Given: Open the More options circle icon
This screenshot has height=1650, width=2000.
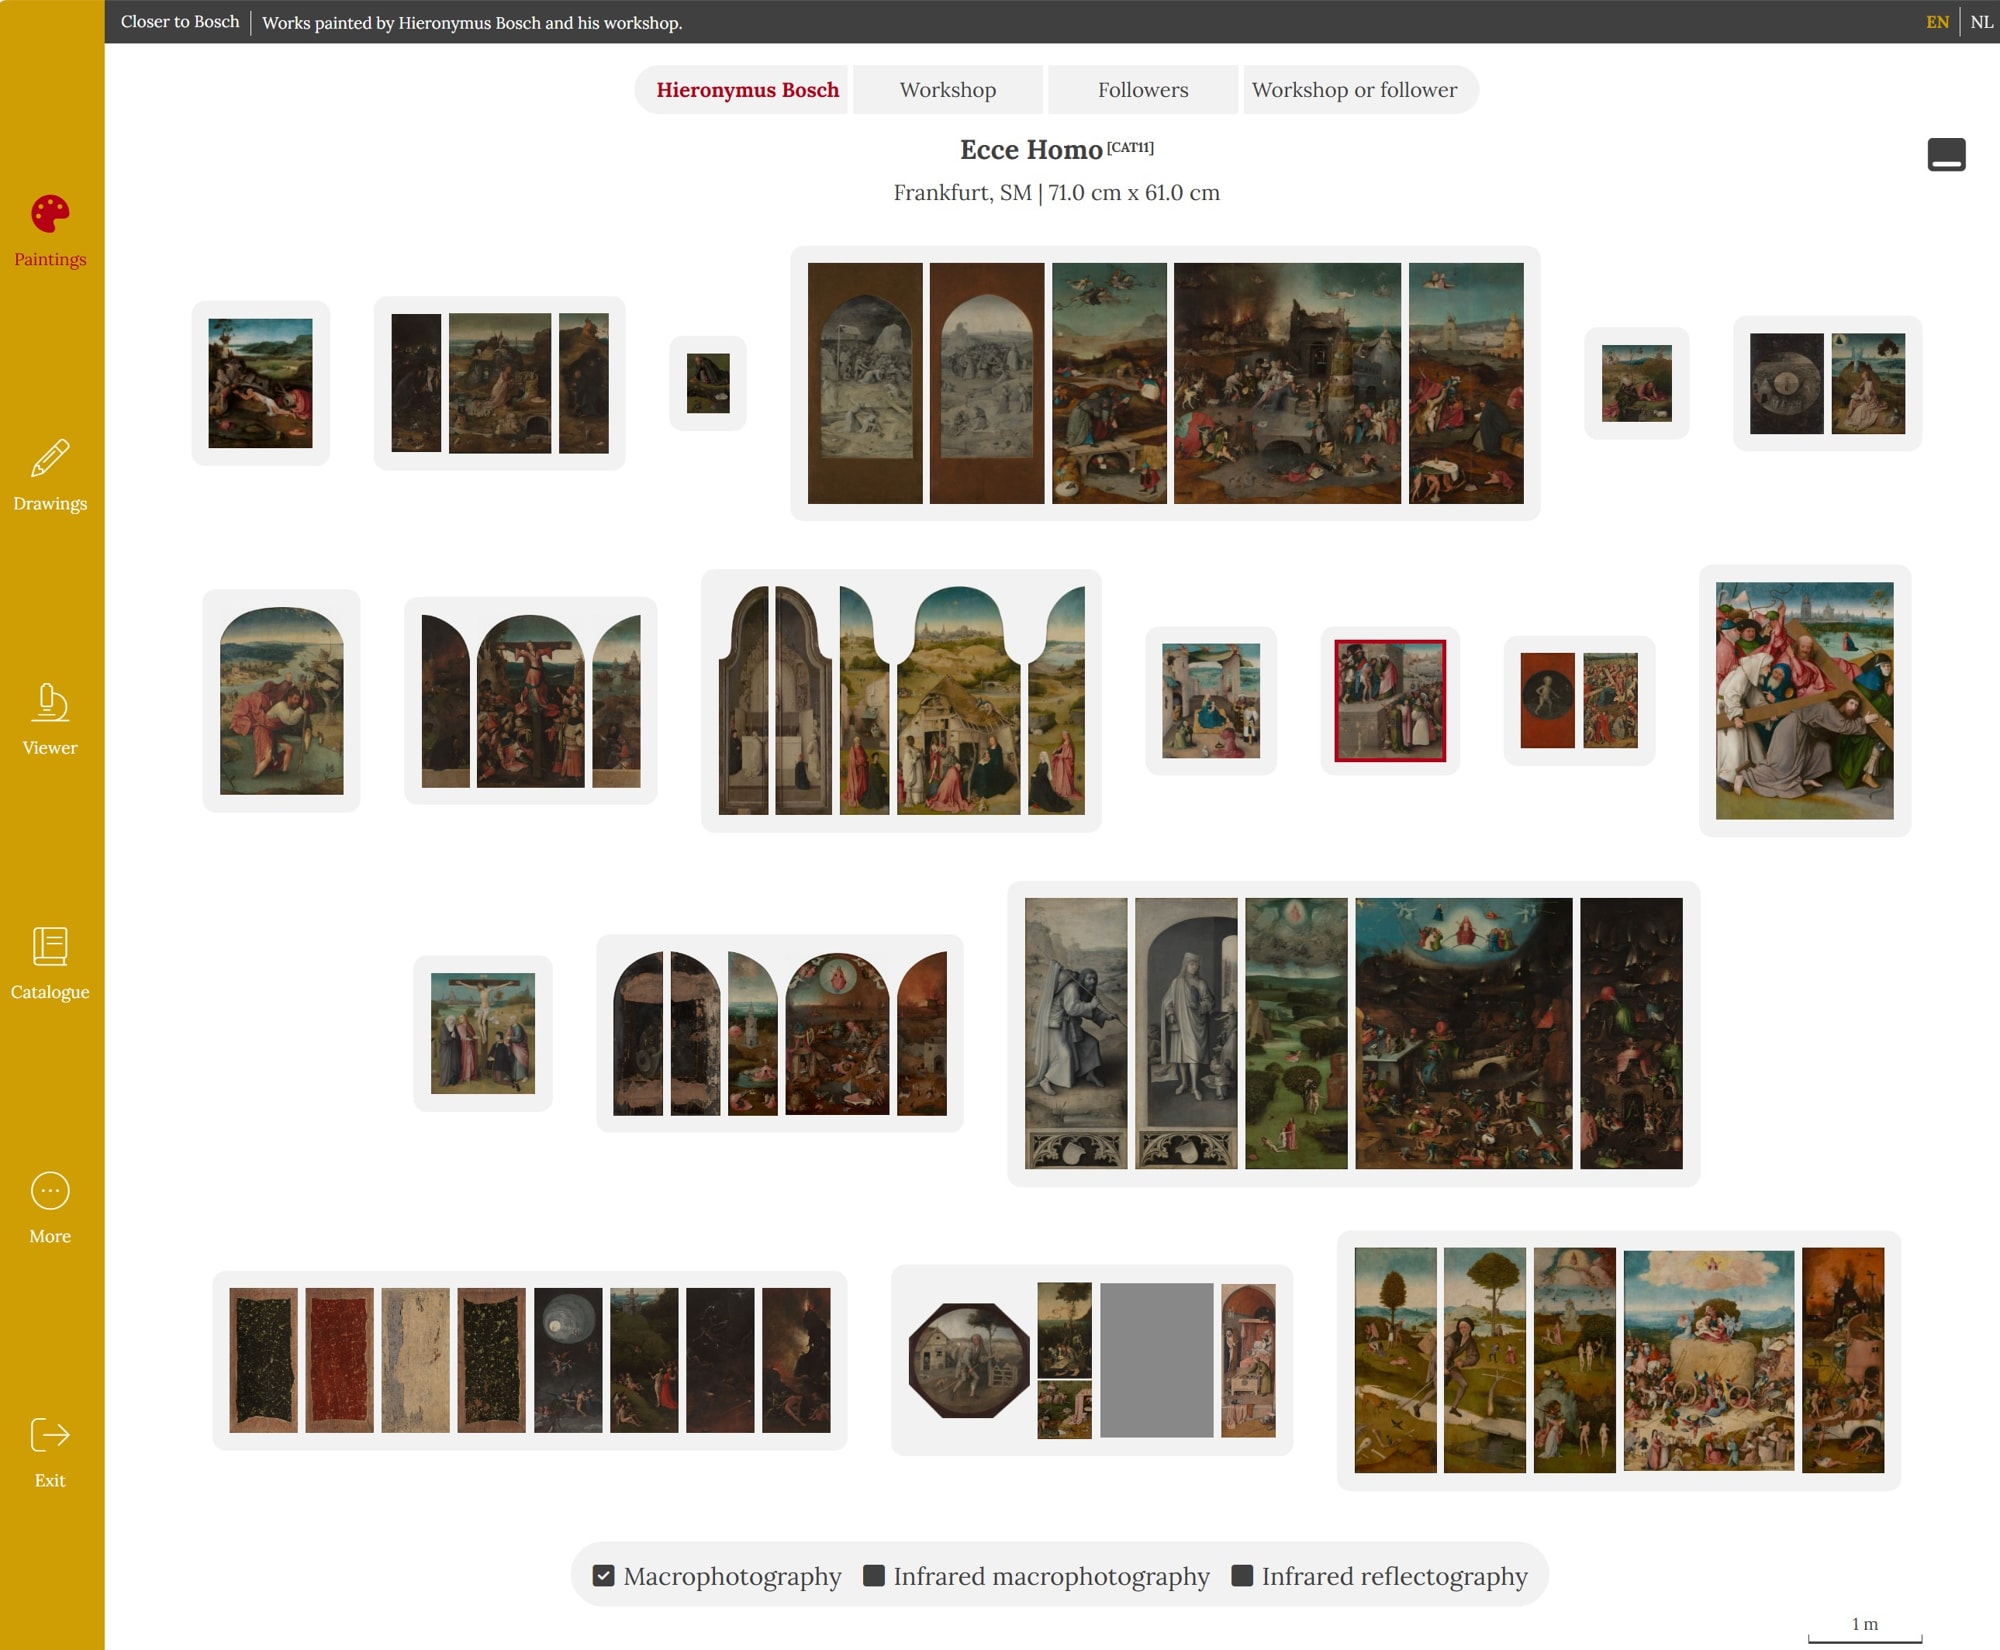Looking at the screenshot, I should pyautogui.click(x=50, y=1191).
